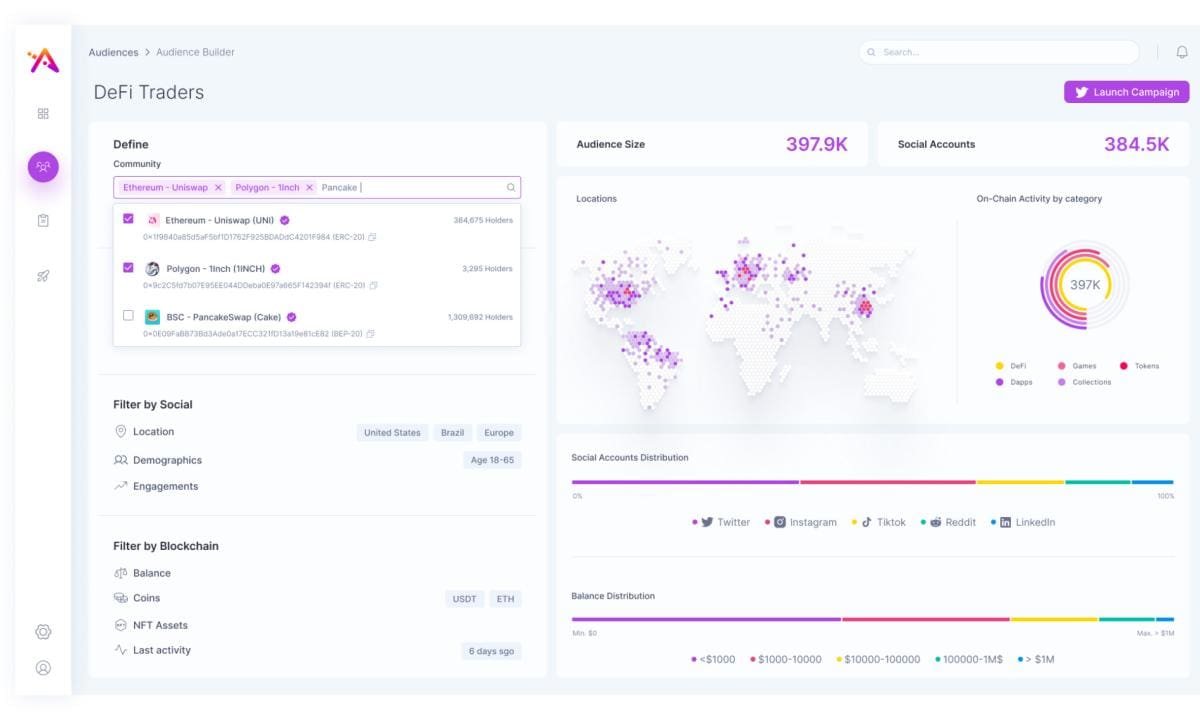Remove the Ethereum - Uniswap tag
1200x720 pixels.
tap(218, 188)
